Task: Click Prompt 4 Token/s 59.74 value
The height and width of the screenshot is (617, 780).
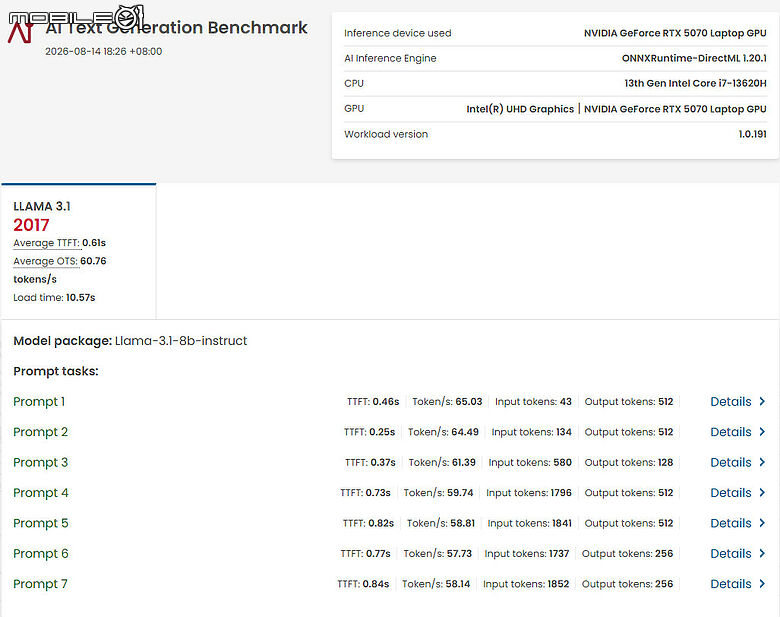Action: (x=460, y=493)
